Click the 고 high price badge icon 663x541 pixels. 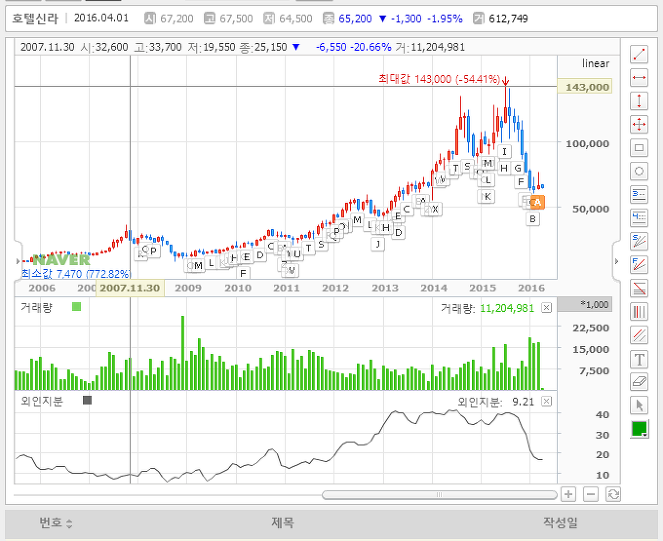tap(209, 18)
